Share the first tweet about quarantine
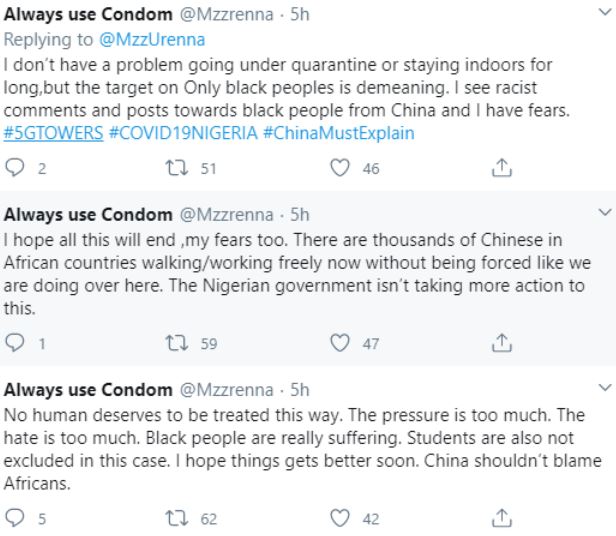This screenshot has width=616, height=536. 500,169
